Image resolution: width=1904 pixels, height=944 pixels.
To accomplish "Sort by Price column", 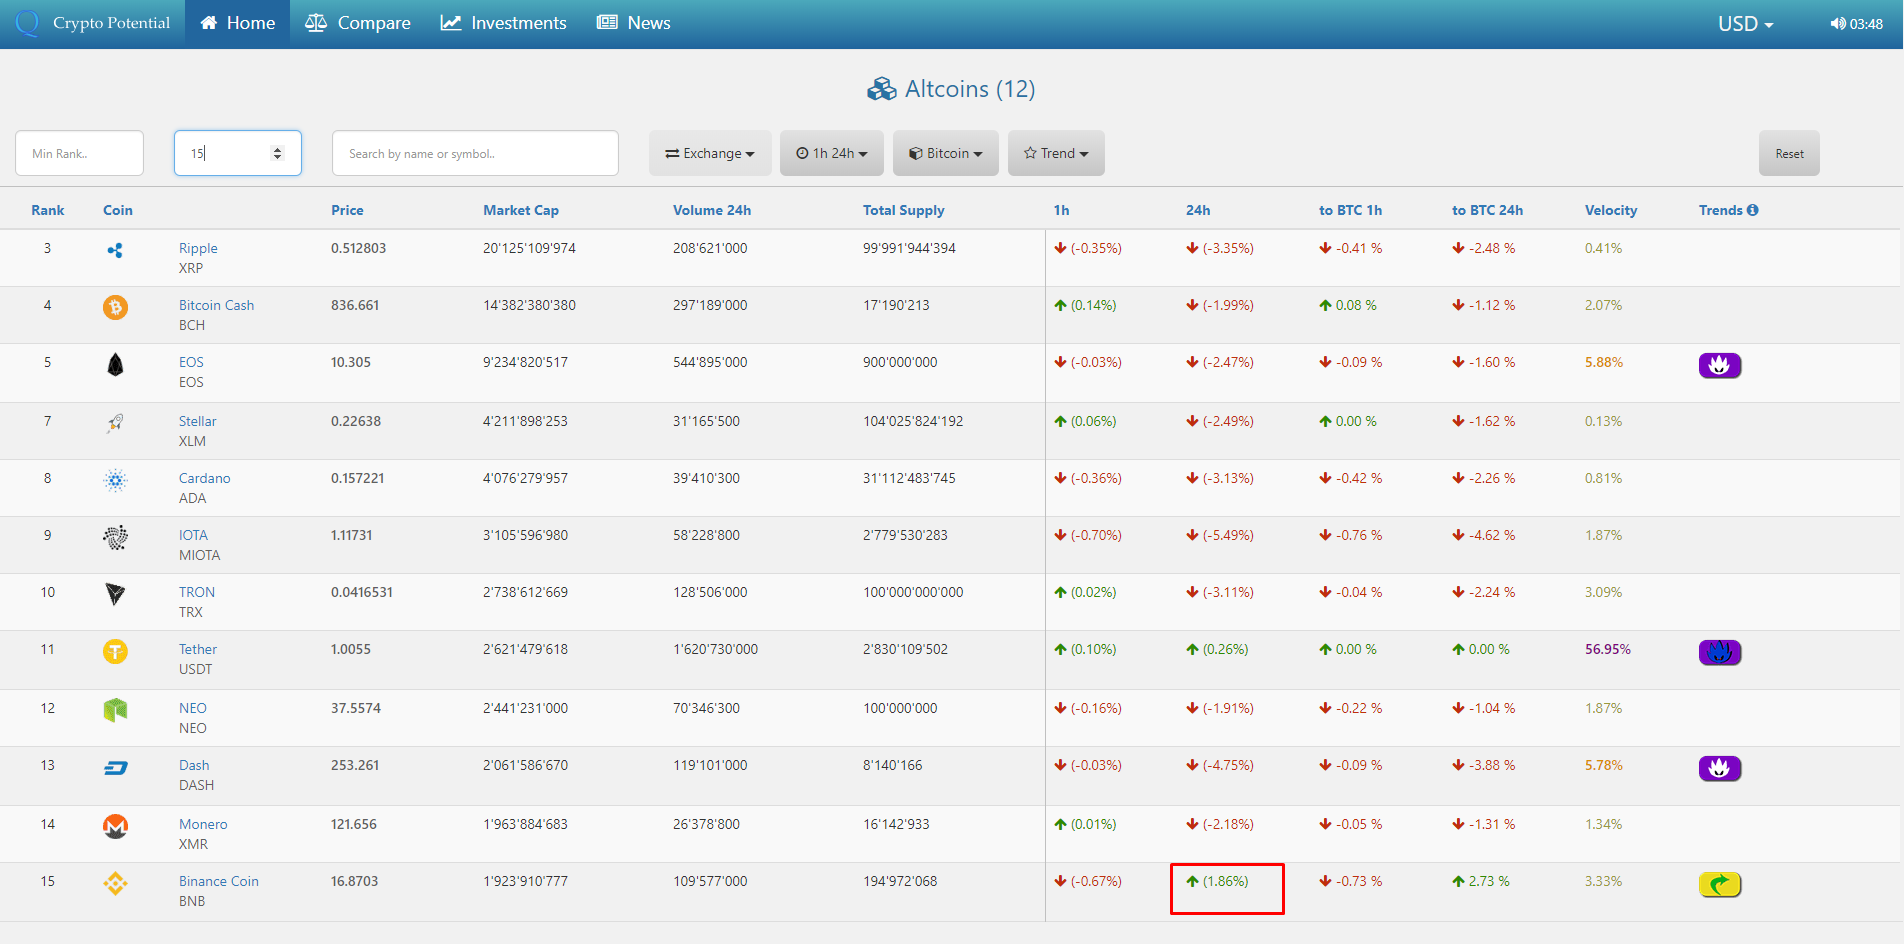I will (347, 210).
